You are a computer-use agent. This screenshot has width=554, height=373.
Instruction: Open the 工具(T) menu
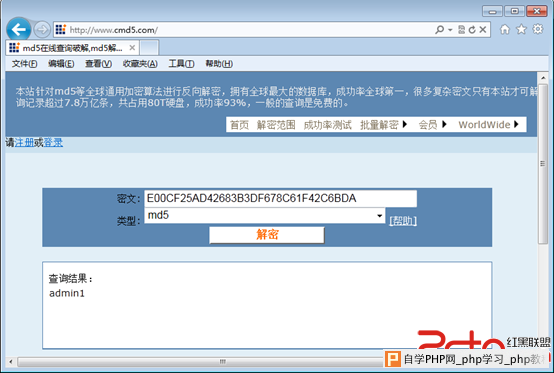[181, 64]
